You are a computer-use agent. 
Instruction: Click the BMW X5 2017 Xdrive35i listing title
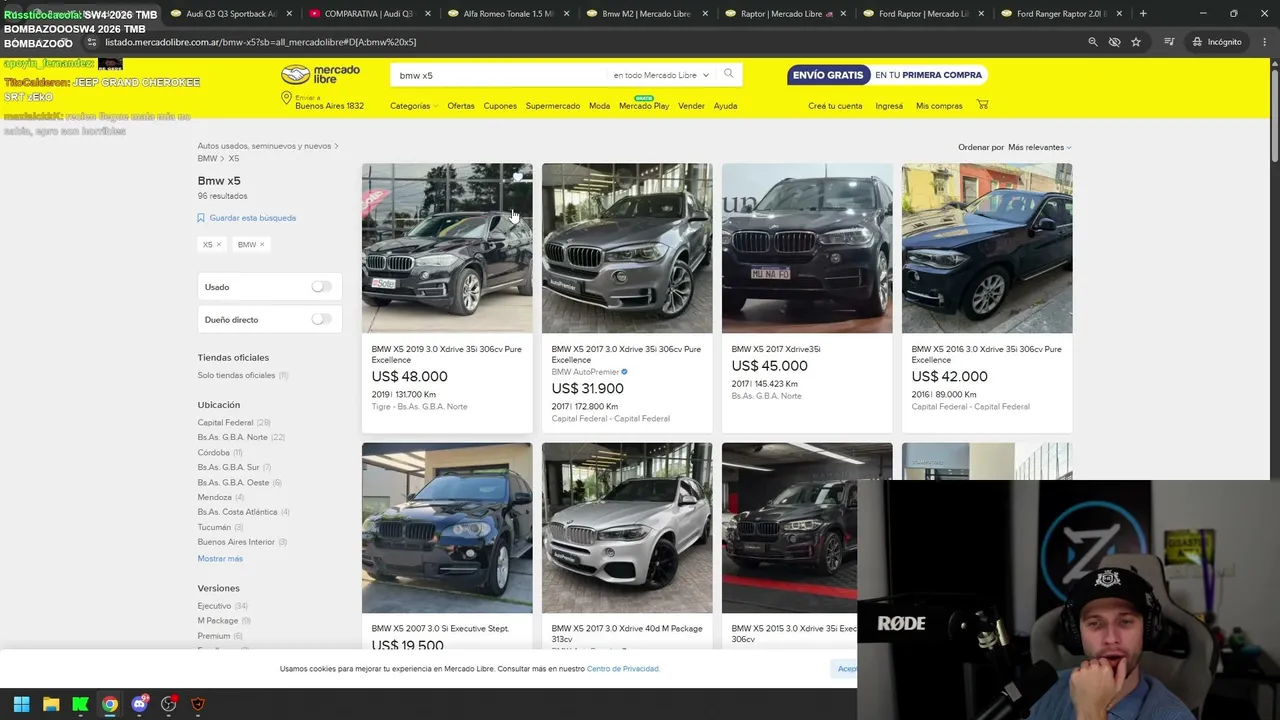(x=776, y=349)
